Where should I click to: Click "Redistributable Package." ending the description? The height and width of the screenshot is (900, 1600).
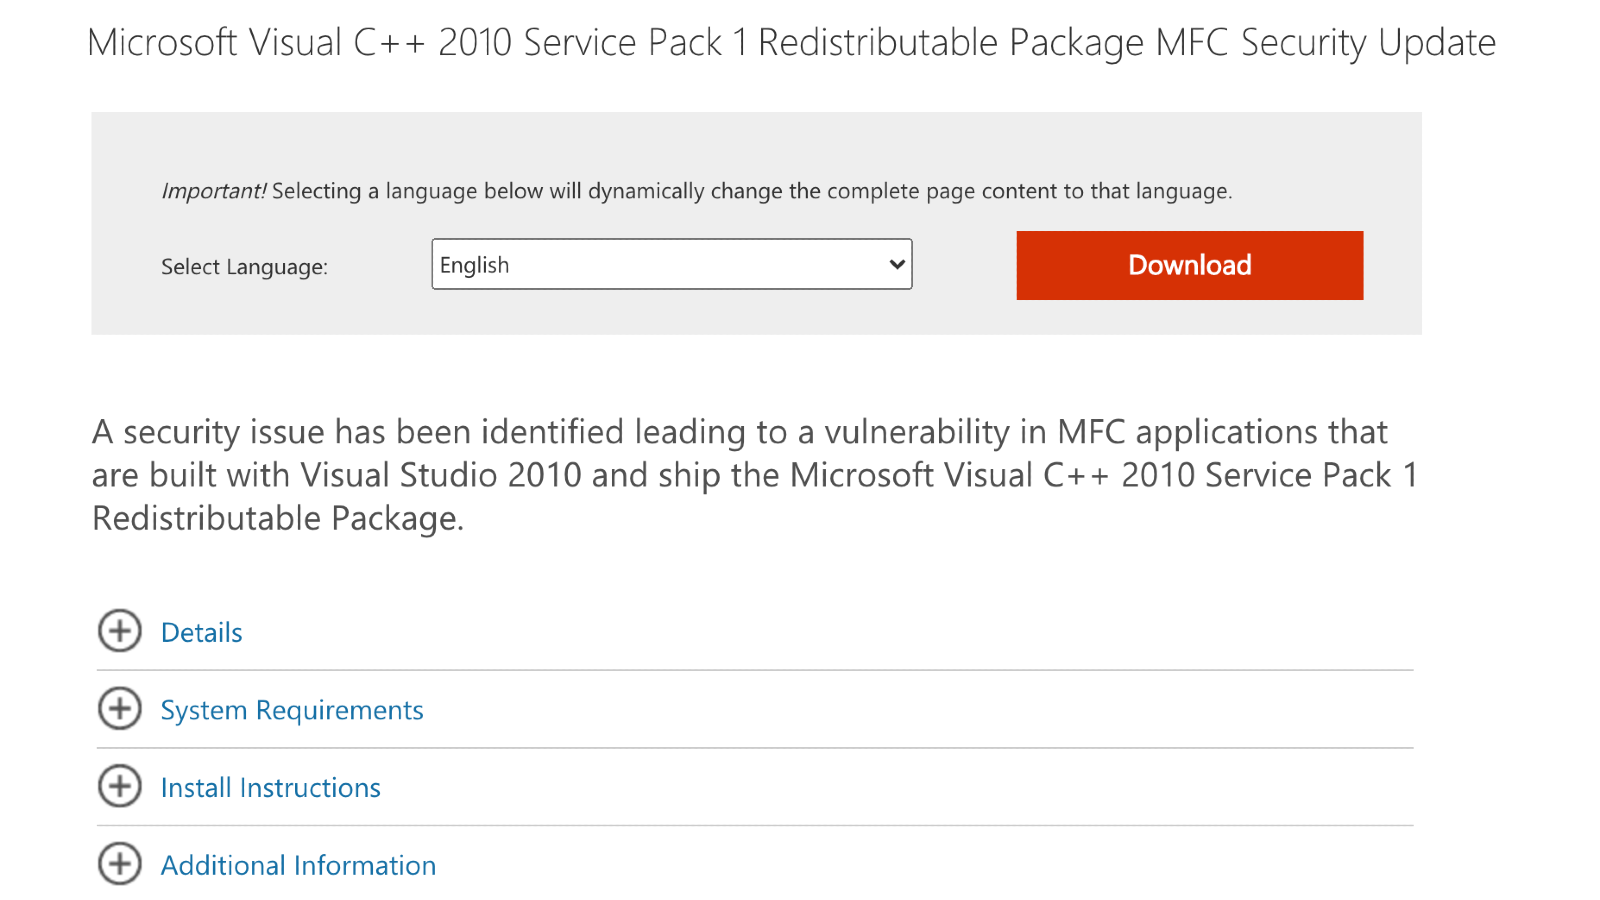278,518
